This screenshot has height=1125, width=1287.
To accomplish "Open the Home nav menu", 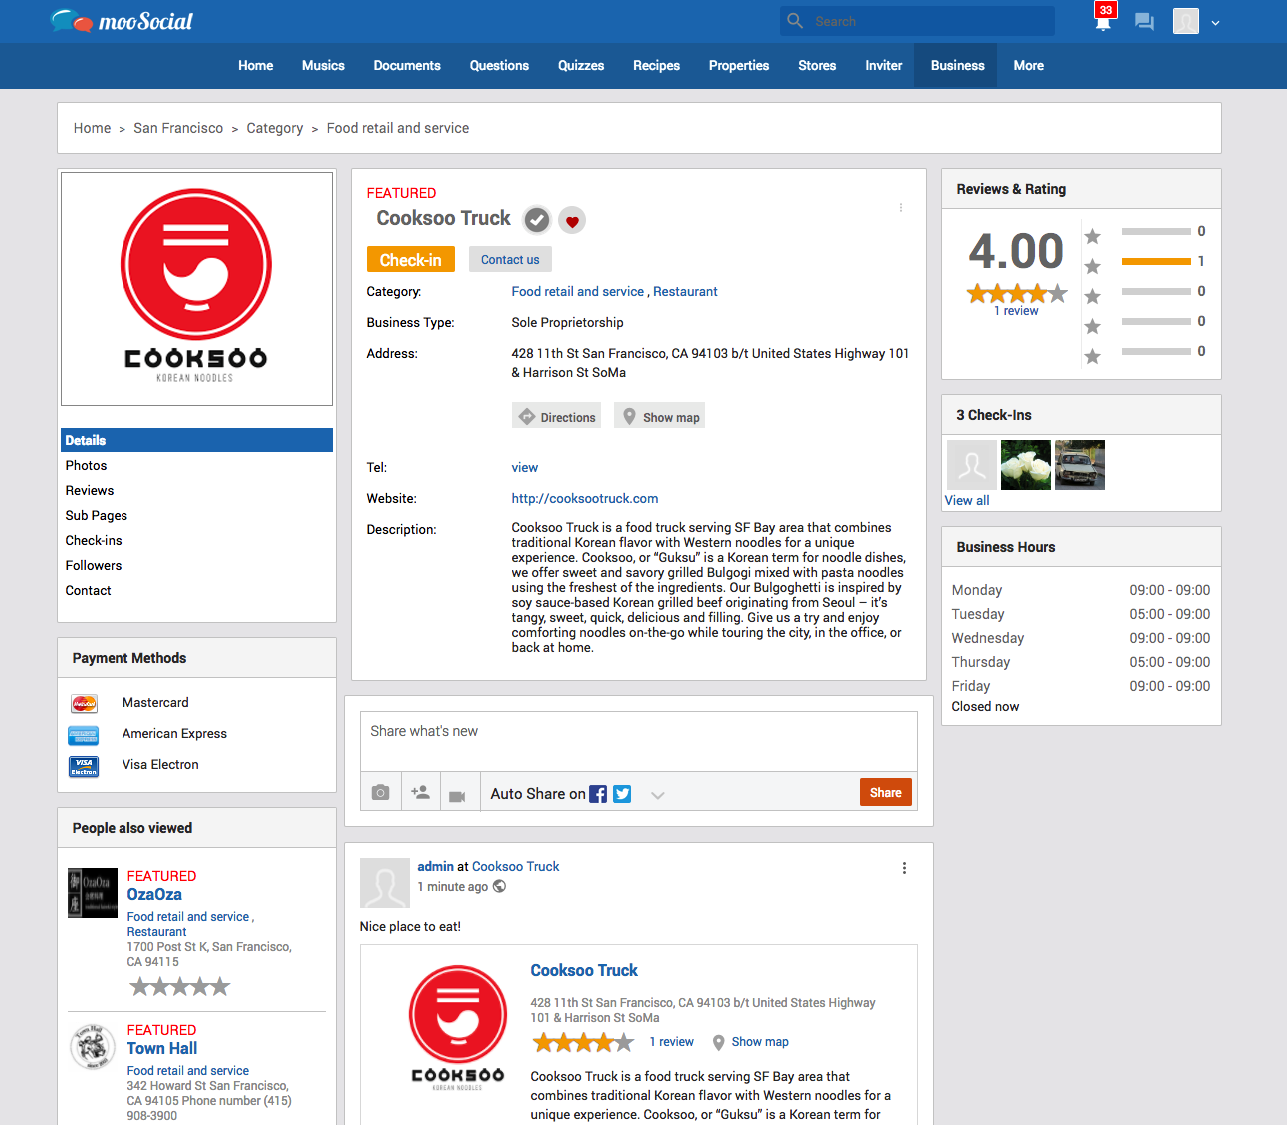I will [x=255, y=65].
